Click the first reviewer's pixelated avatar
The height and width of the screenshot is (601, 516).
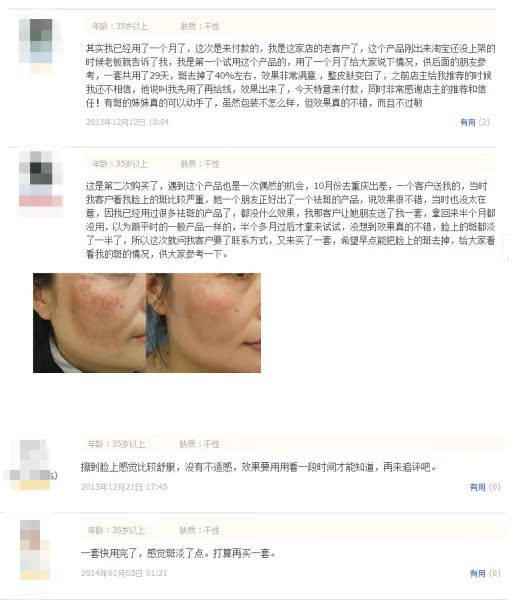point(41,46)
